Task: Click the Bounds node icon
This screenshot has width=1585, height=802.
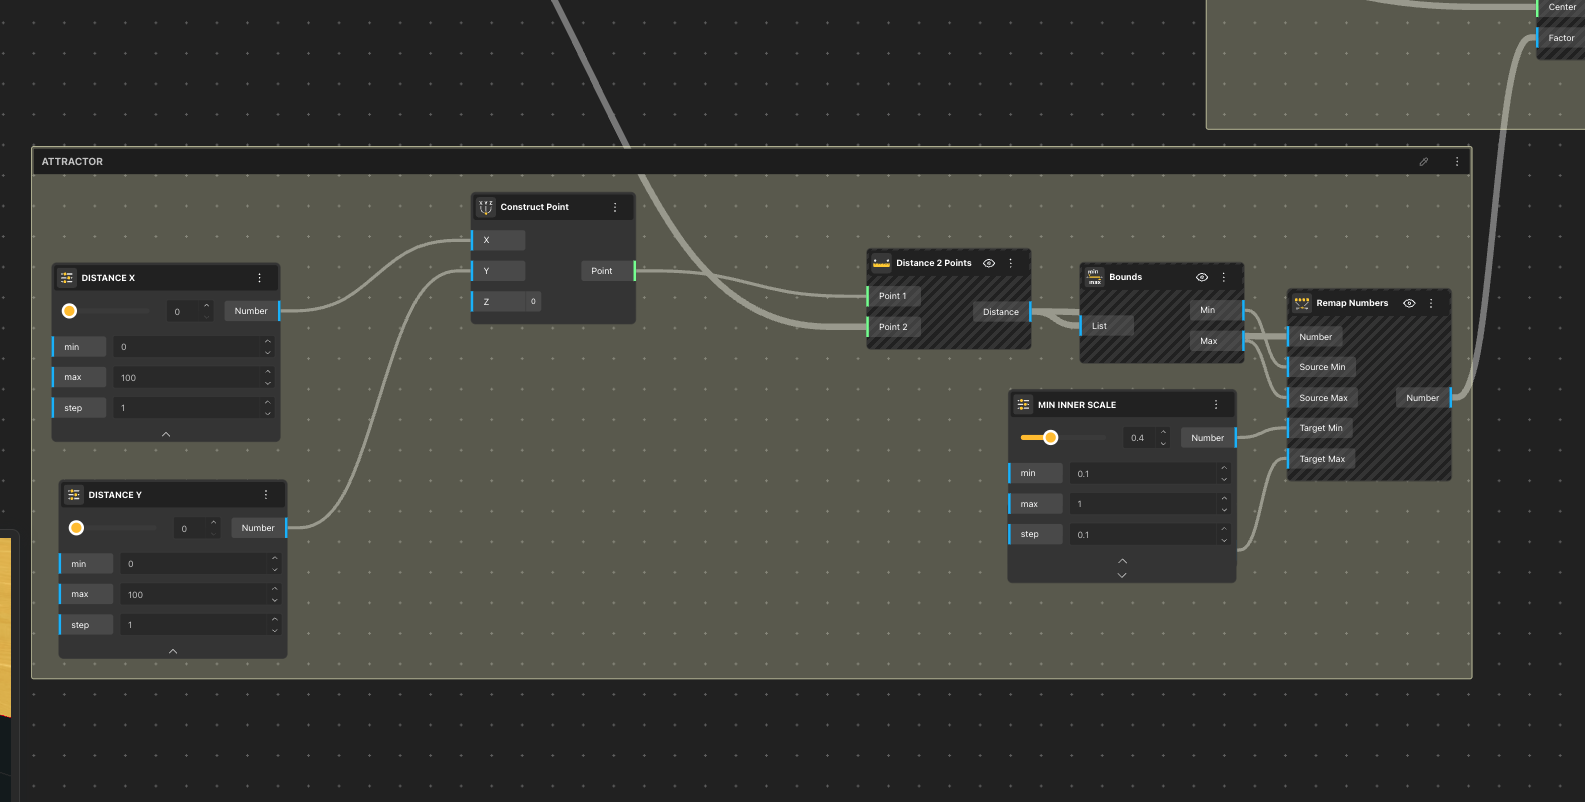Action: coord(1094,277)
